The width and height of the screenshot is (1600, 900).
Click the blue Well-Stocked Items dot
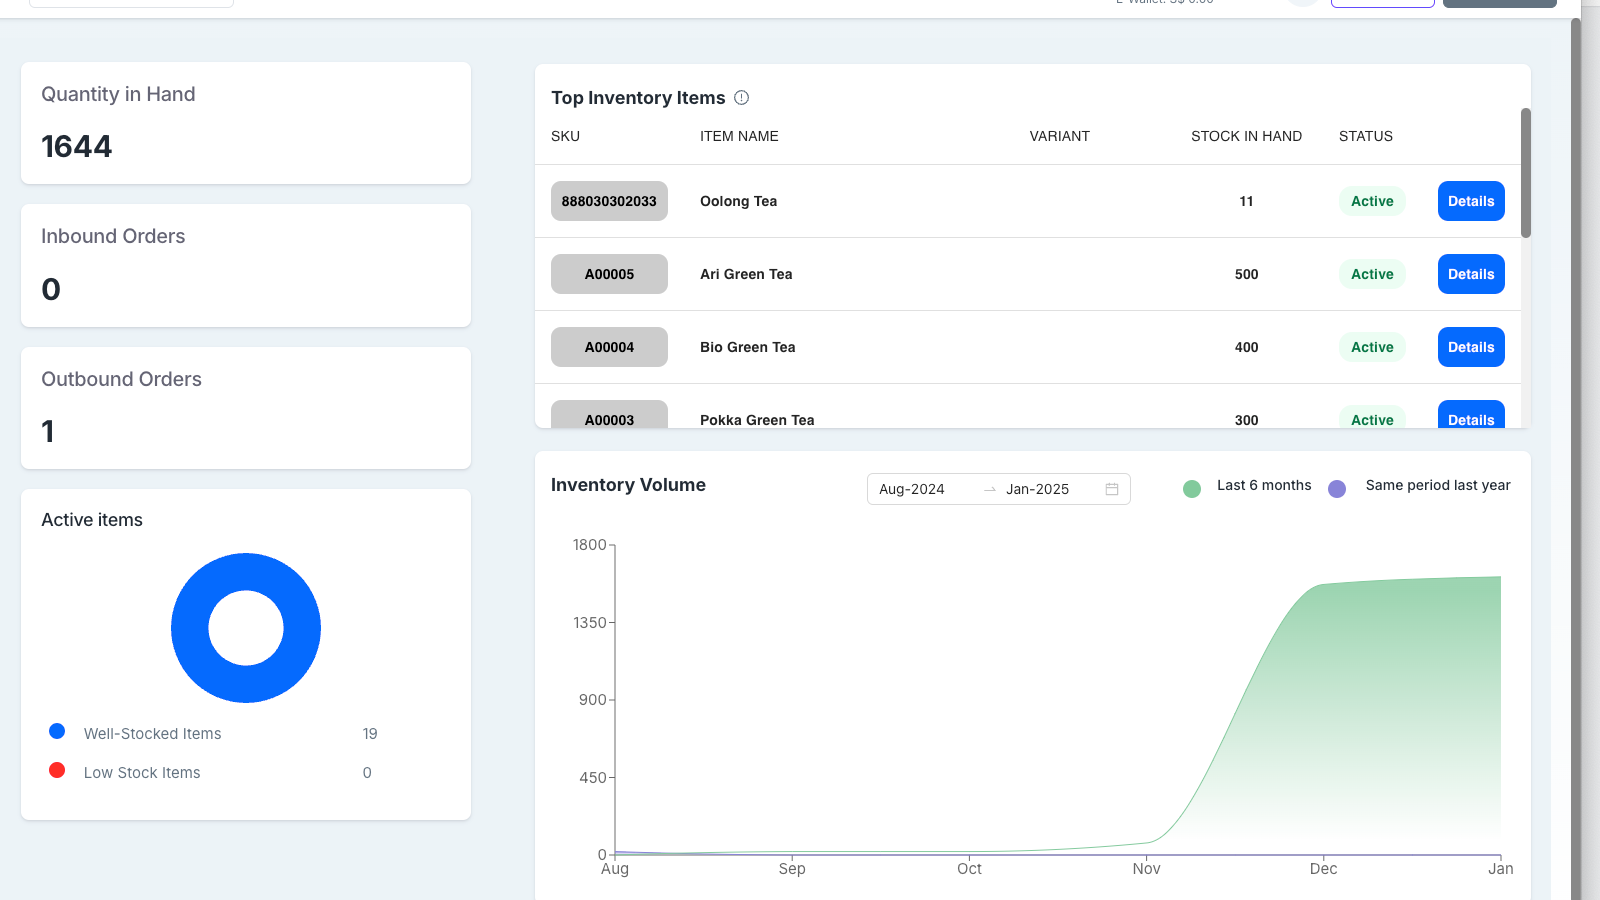(x=57, y=732)
